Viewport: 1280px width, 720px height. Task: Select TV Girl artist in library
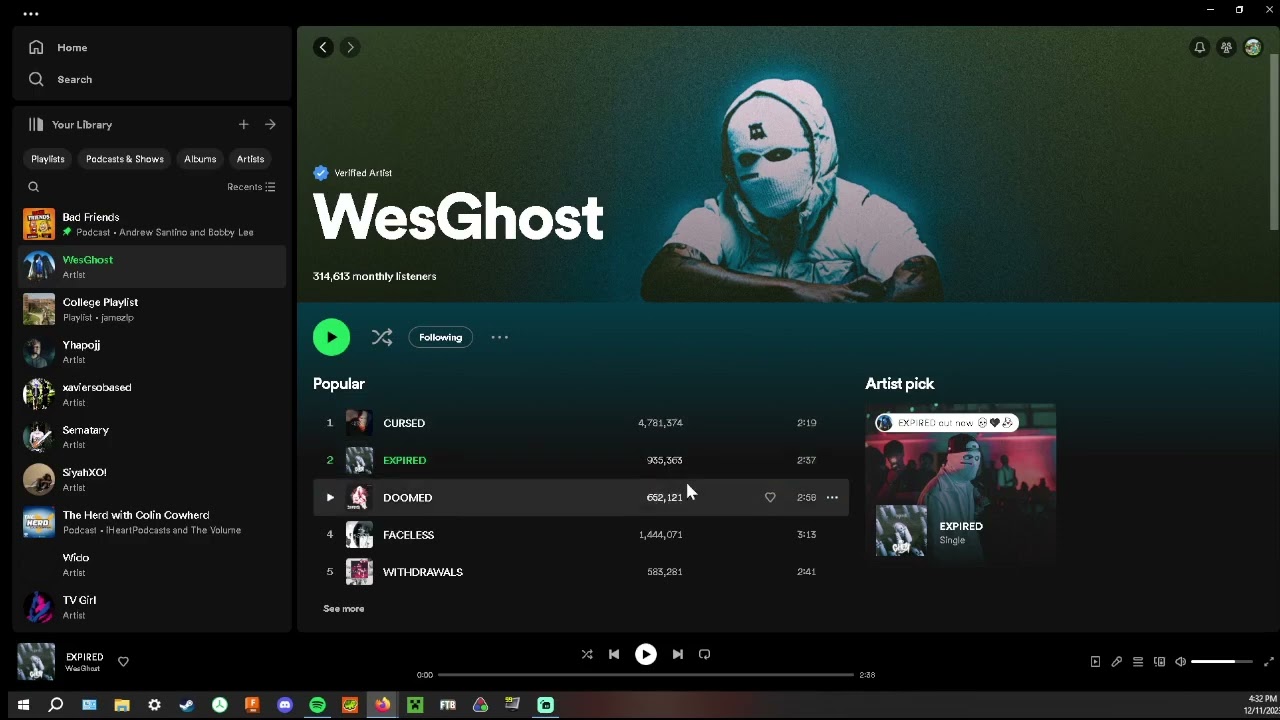coord(152,607)
